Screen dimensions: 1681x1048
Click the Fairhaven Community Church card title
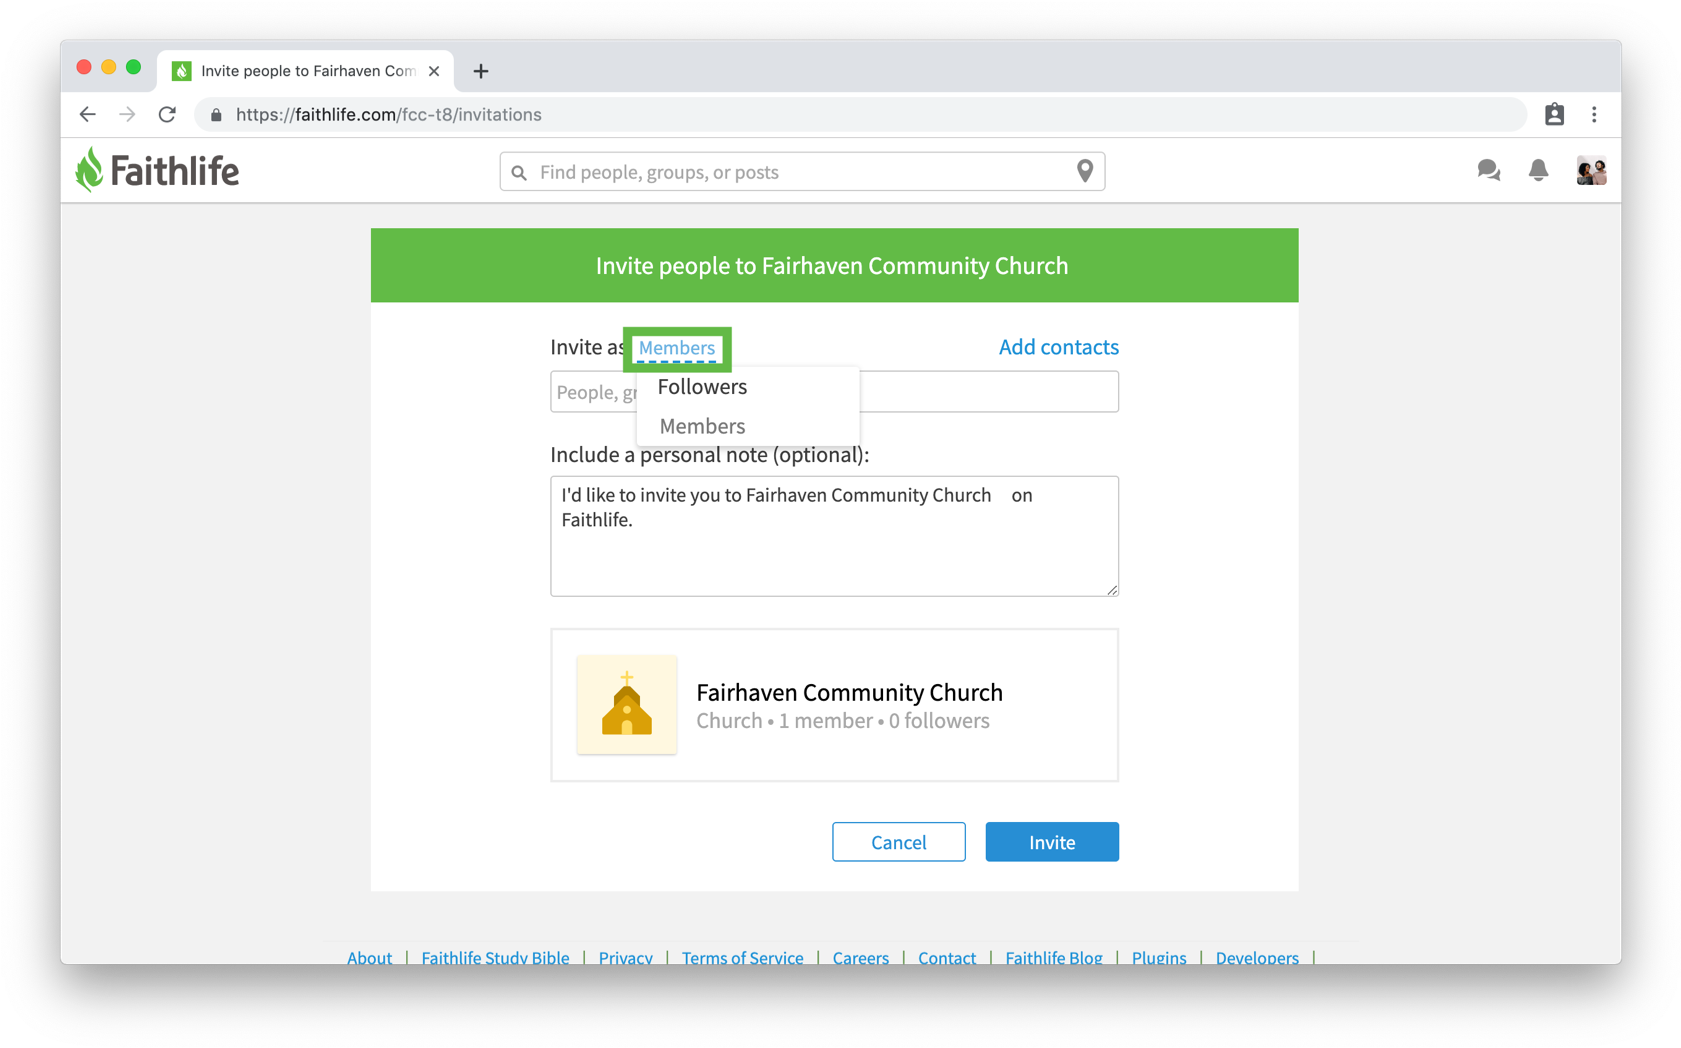click(x=849, y=692)
